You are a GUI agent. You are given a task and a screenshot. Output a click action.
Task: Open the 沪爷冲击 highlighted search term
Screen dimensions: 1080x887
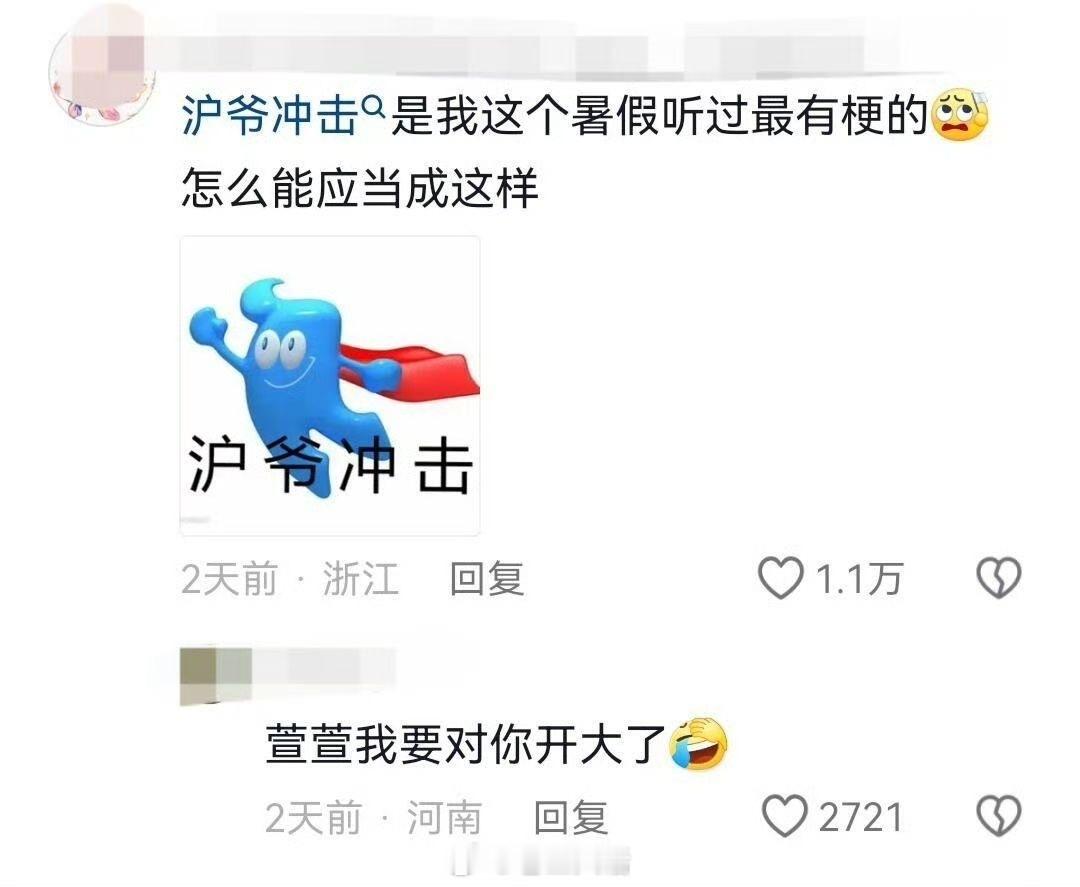point(270,116)
